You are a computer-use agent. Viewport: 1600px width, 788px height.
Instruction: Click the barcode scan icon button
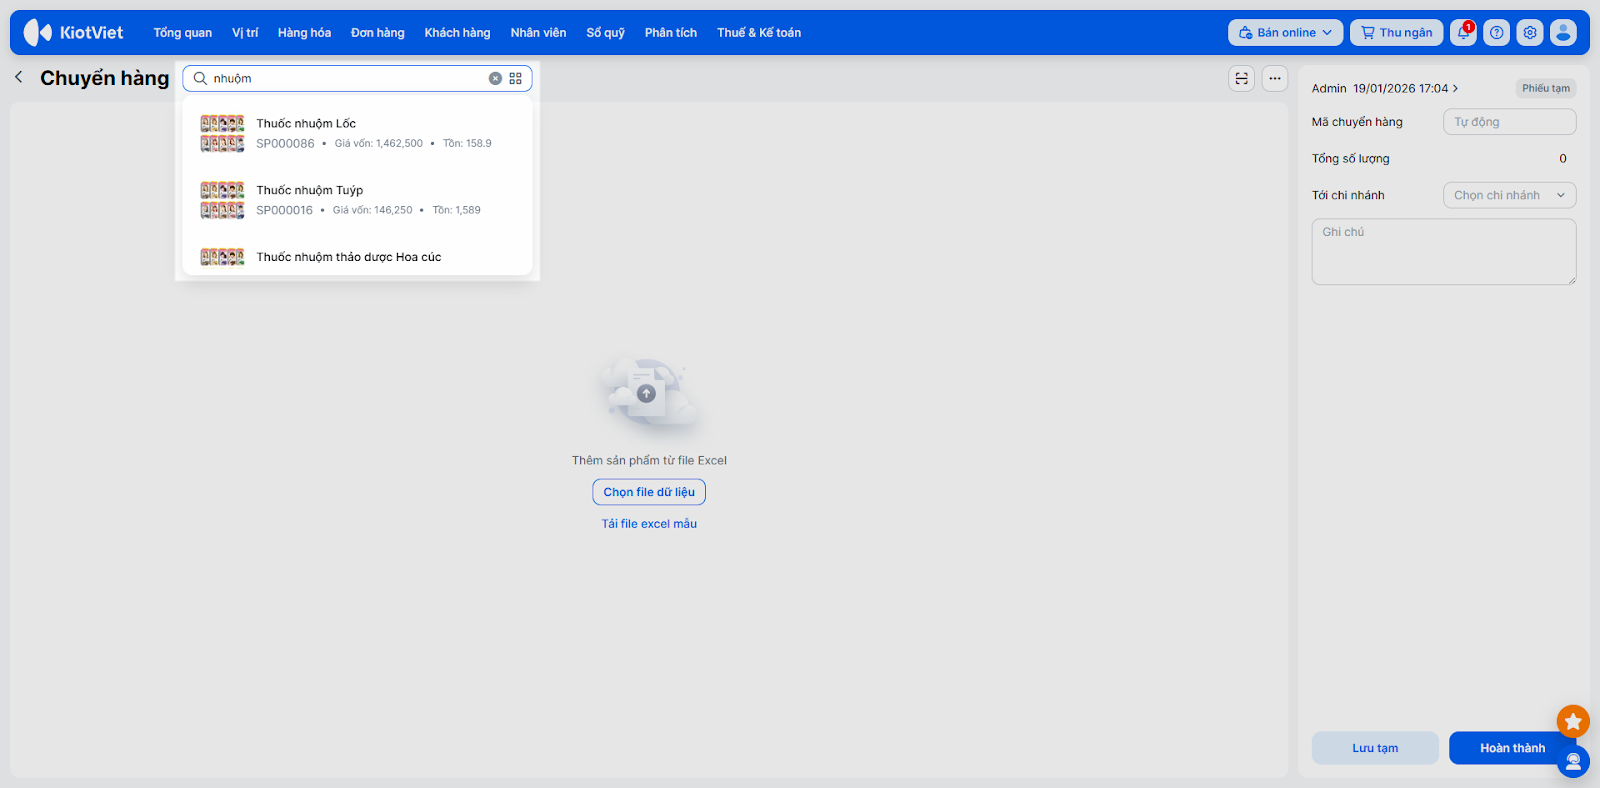click(1242, 78)
